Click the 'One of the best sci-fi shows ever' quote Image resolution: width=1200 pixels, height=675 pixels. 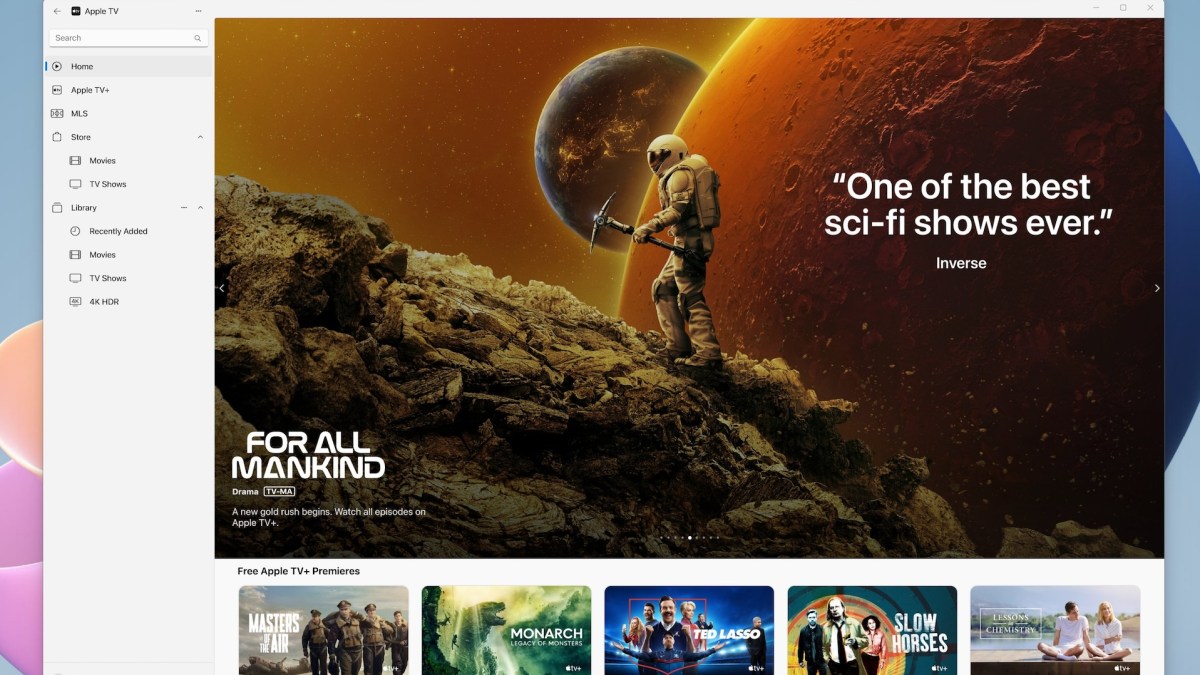click(x=968, y=204)
